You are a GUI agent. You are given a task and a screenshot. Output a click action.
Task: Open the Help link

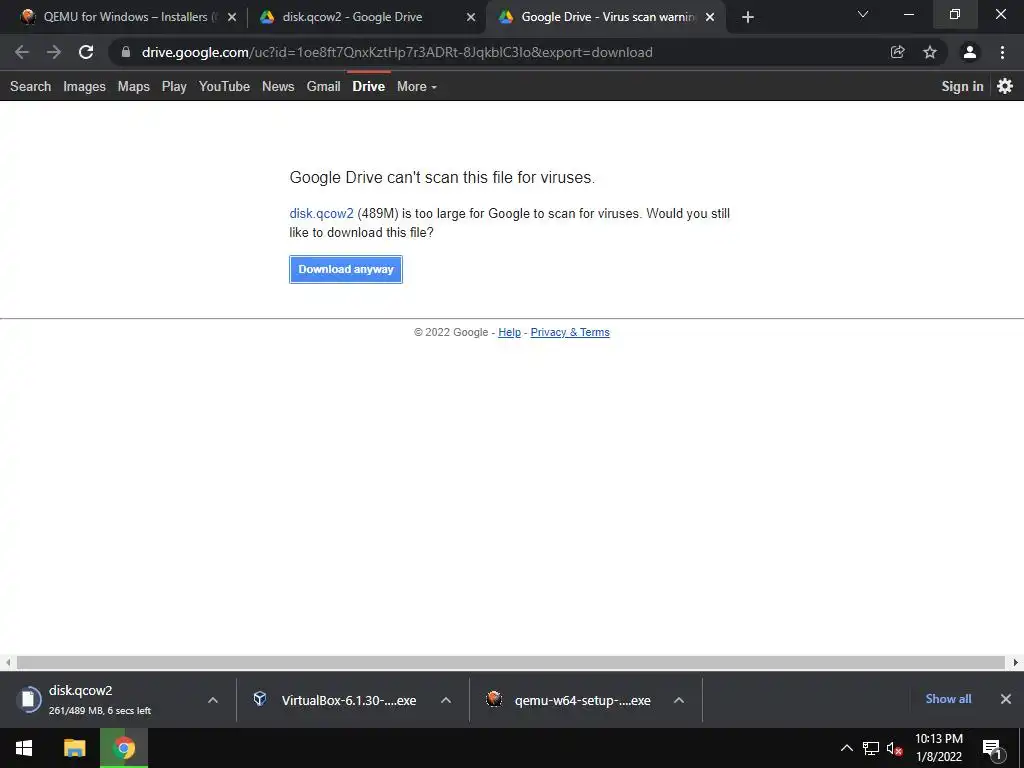[x=509, y=332]
